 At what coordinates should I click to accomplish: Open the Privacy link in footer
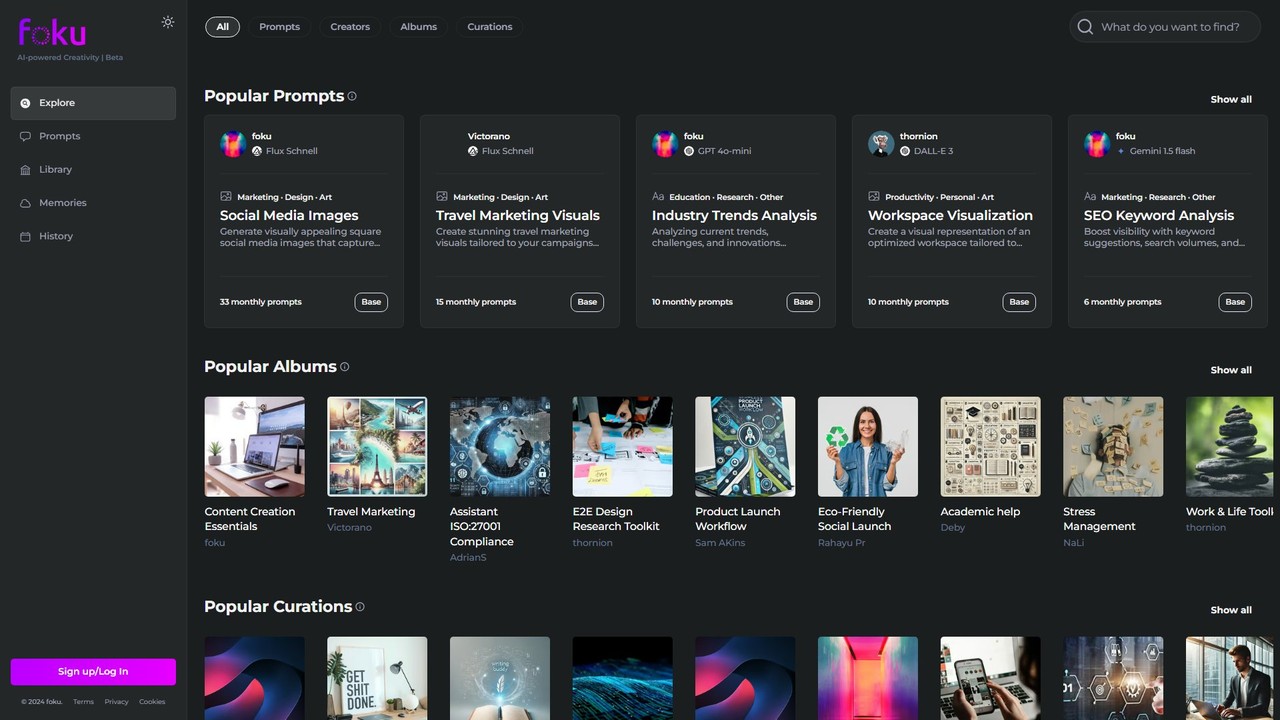(117, 702)
